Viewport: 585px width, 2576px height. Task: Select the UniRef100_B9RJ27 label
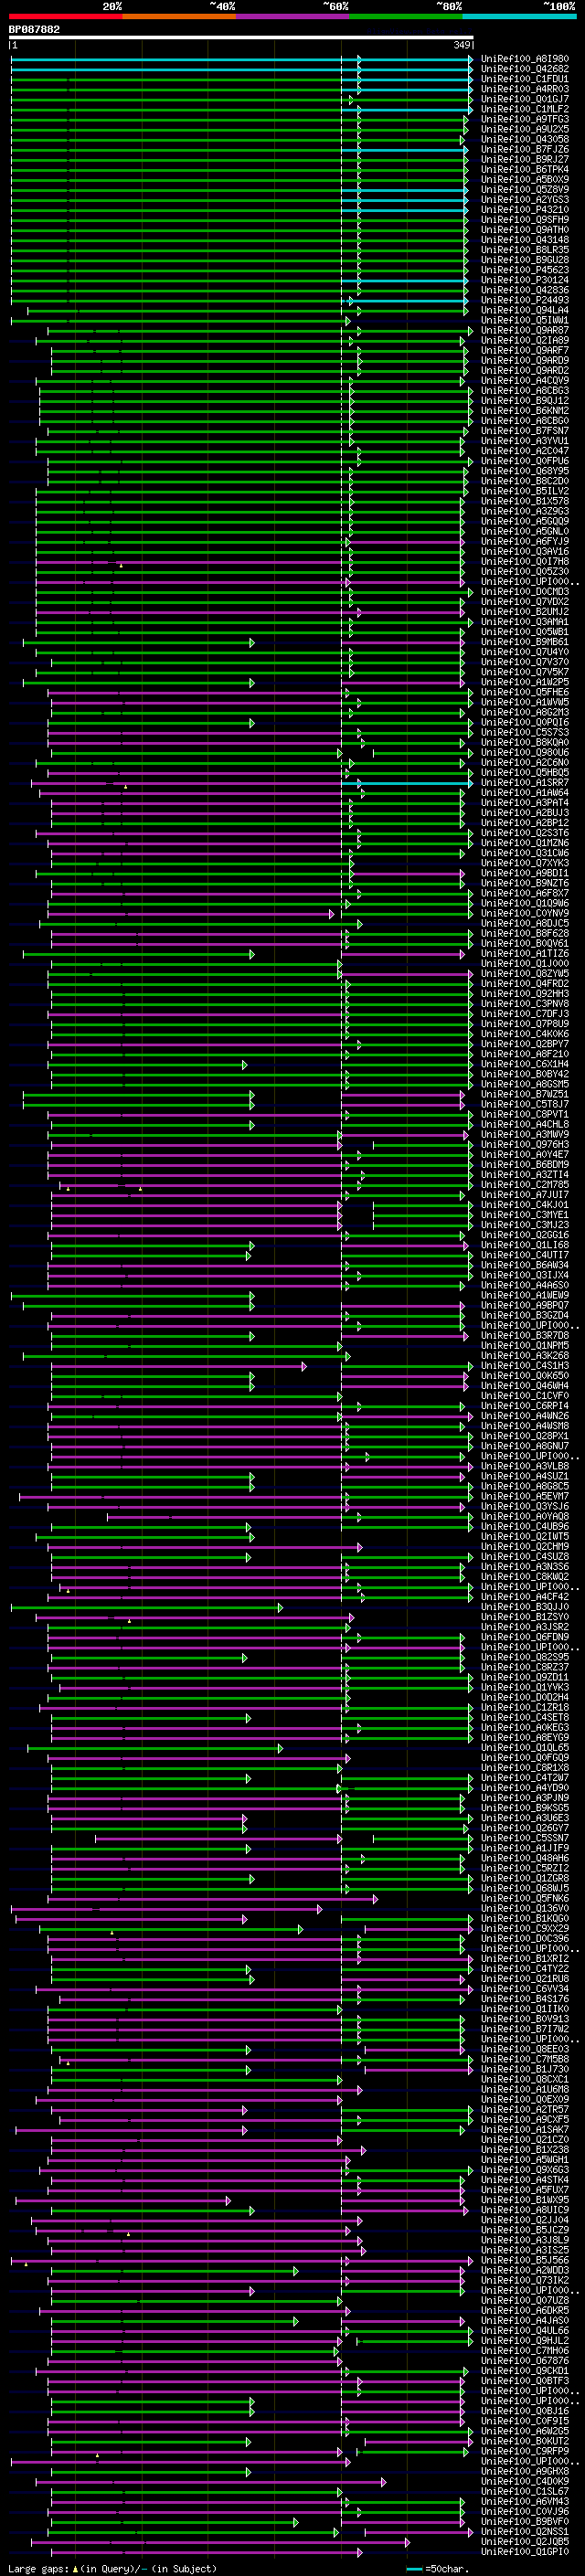[x=525, y=159]
